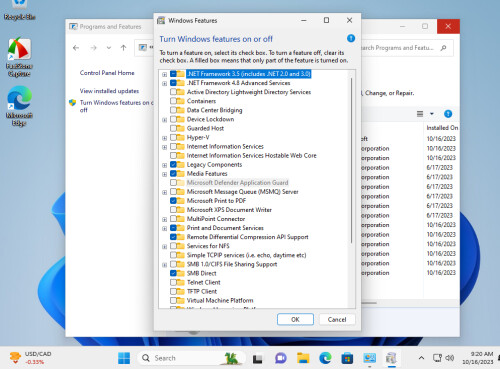This screenshot has height=369, width=500.
Task: Select Remote Differential Compression API Support
Action: click(x=247, y=237)
